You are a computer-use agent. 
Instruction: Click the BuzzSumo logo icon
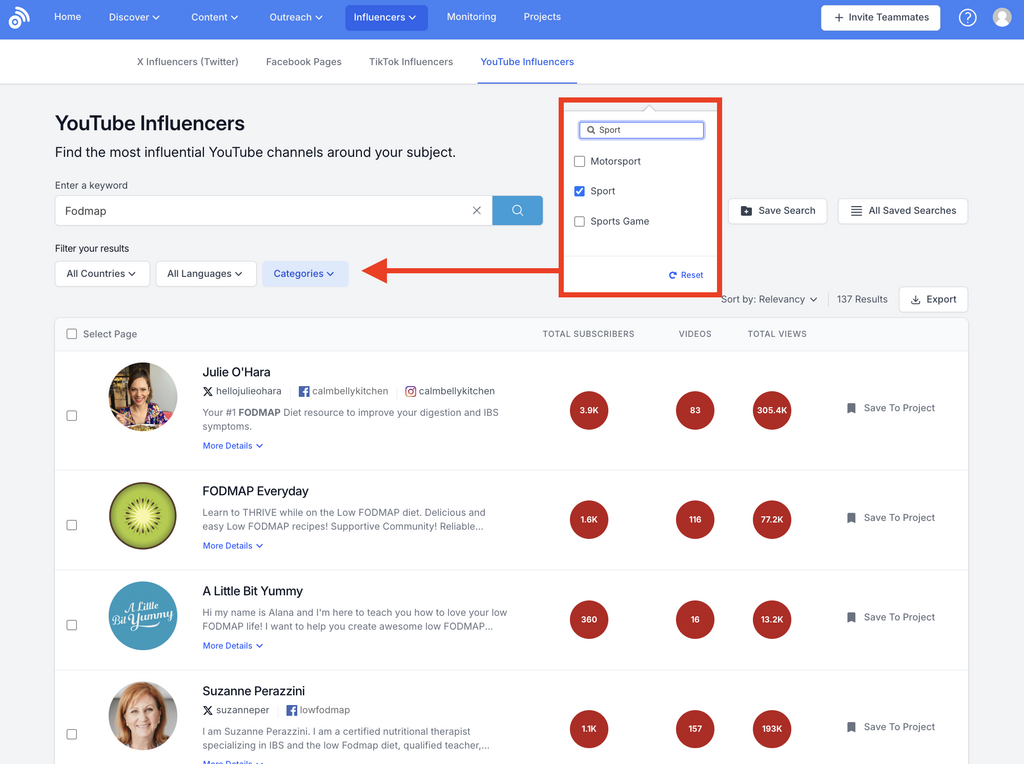click(19, 18)
